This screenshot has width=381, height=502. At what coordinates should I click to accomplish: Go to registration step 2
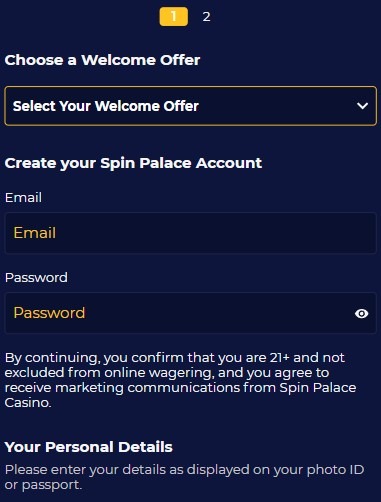pos(206,17)
